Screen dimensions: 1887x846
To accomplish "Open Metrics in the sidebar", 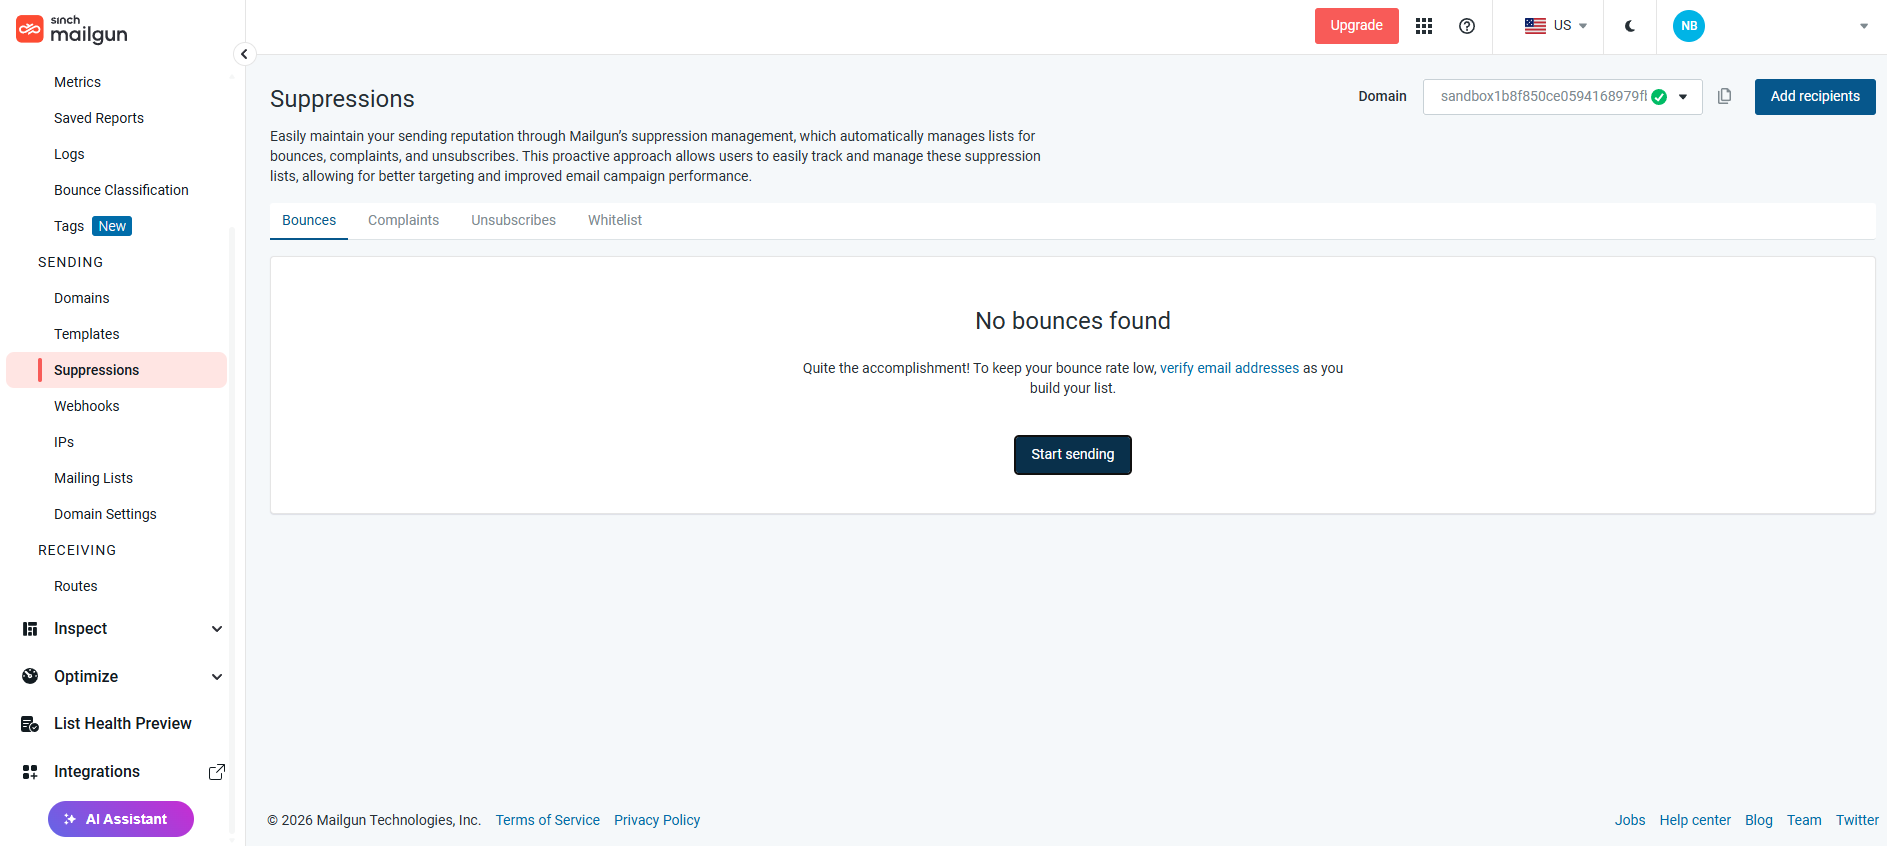I will click(77, 82).
